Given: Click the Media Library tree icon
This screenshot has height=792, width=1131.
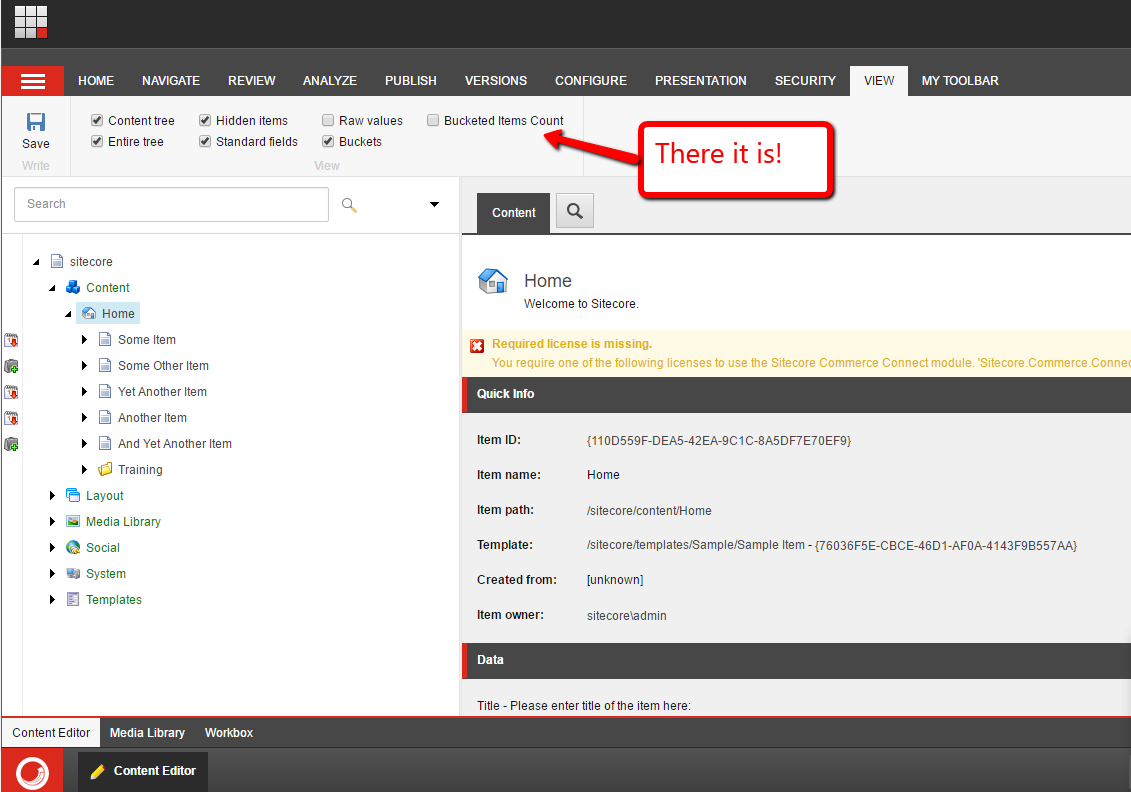Looking at the screenshot, I should pos(73,521).
